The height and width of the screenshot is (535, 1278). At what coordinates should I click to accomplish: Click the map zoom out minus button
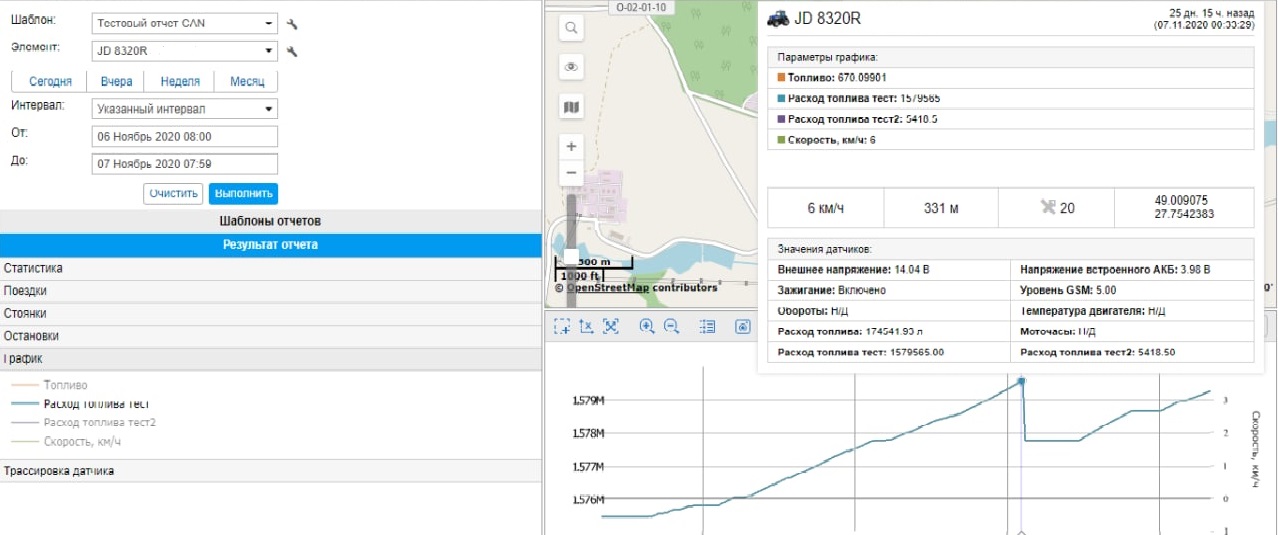tap(571, 172)
